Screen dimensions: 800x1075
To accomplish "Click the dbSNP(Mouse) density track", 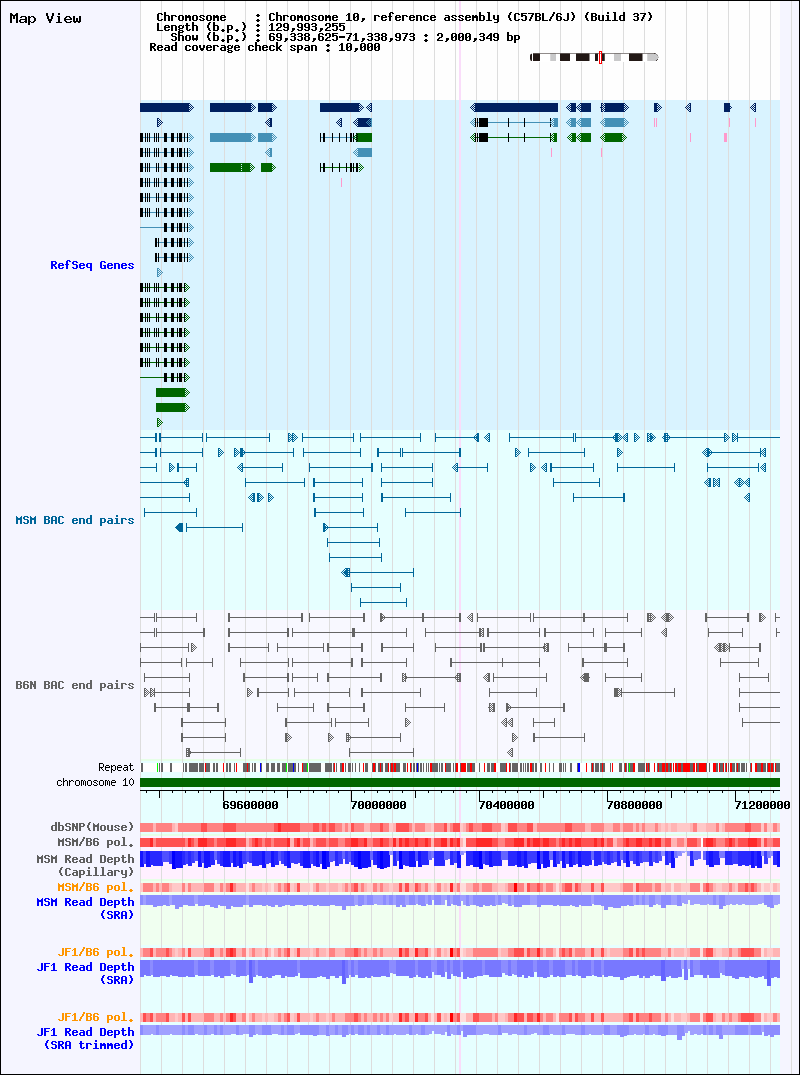I will tap(460, 828).
